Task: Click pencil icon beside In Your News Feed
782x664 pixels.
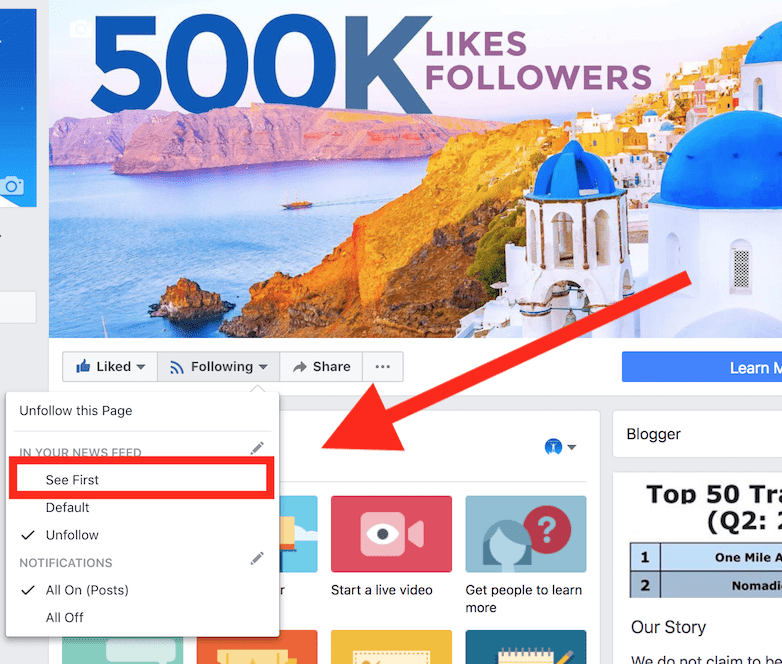Action: 257,448
